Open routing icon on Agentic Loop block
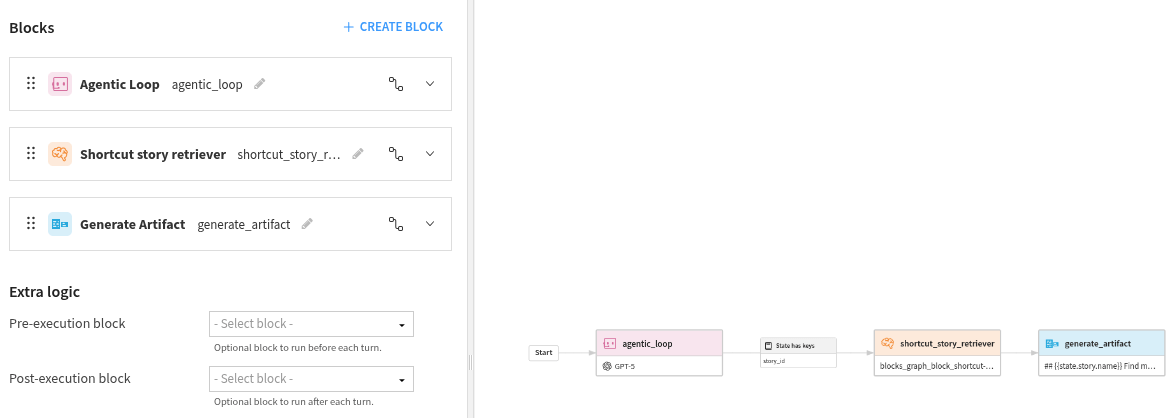 coord(395,84)
